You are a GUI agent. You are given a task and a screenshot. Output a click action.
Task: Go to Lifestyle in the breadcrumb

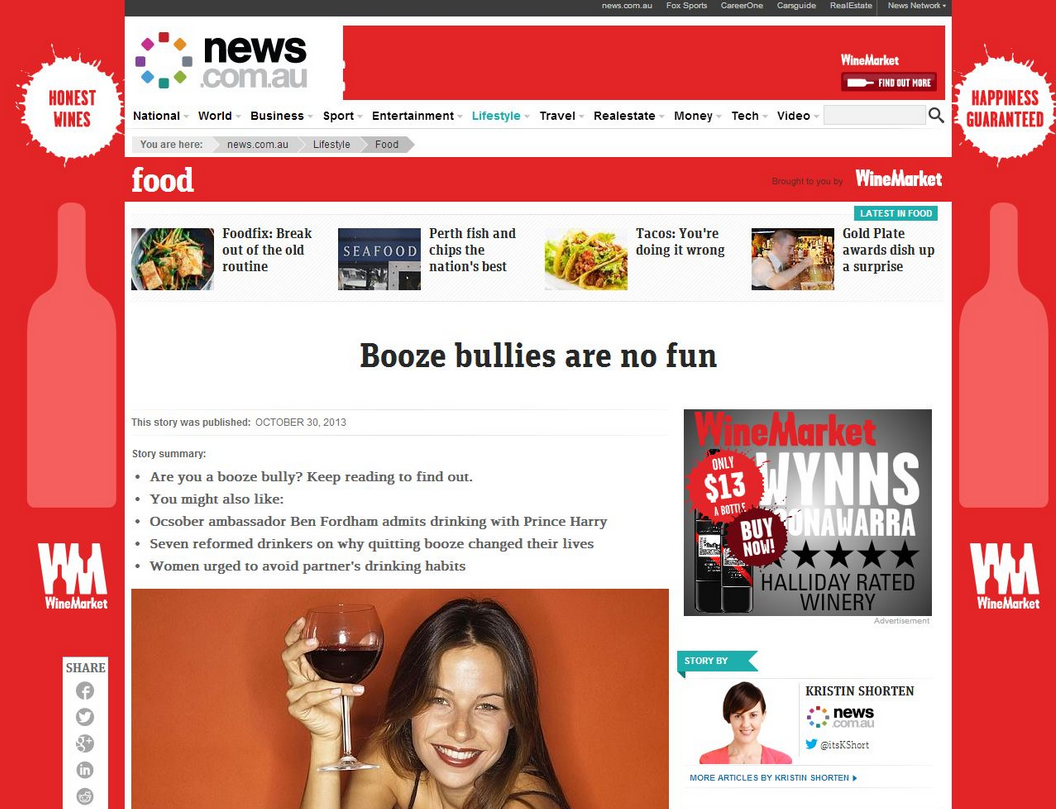(331, 144)
